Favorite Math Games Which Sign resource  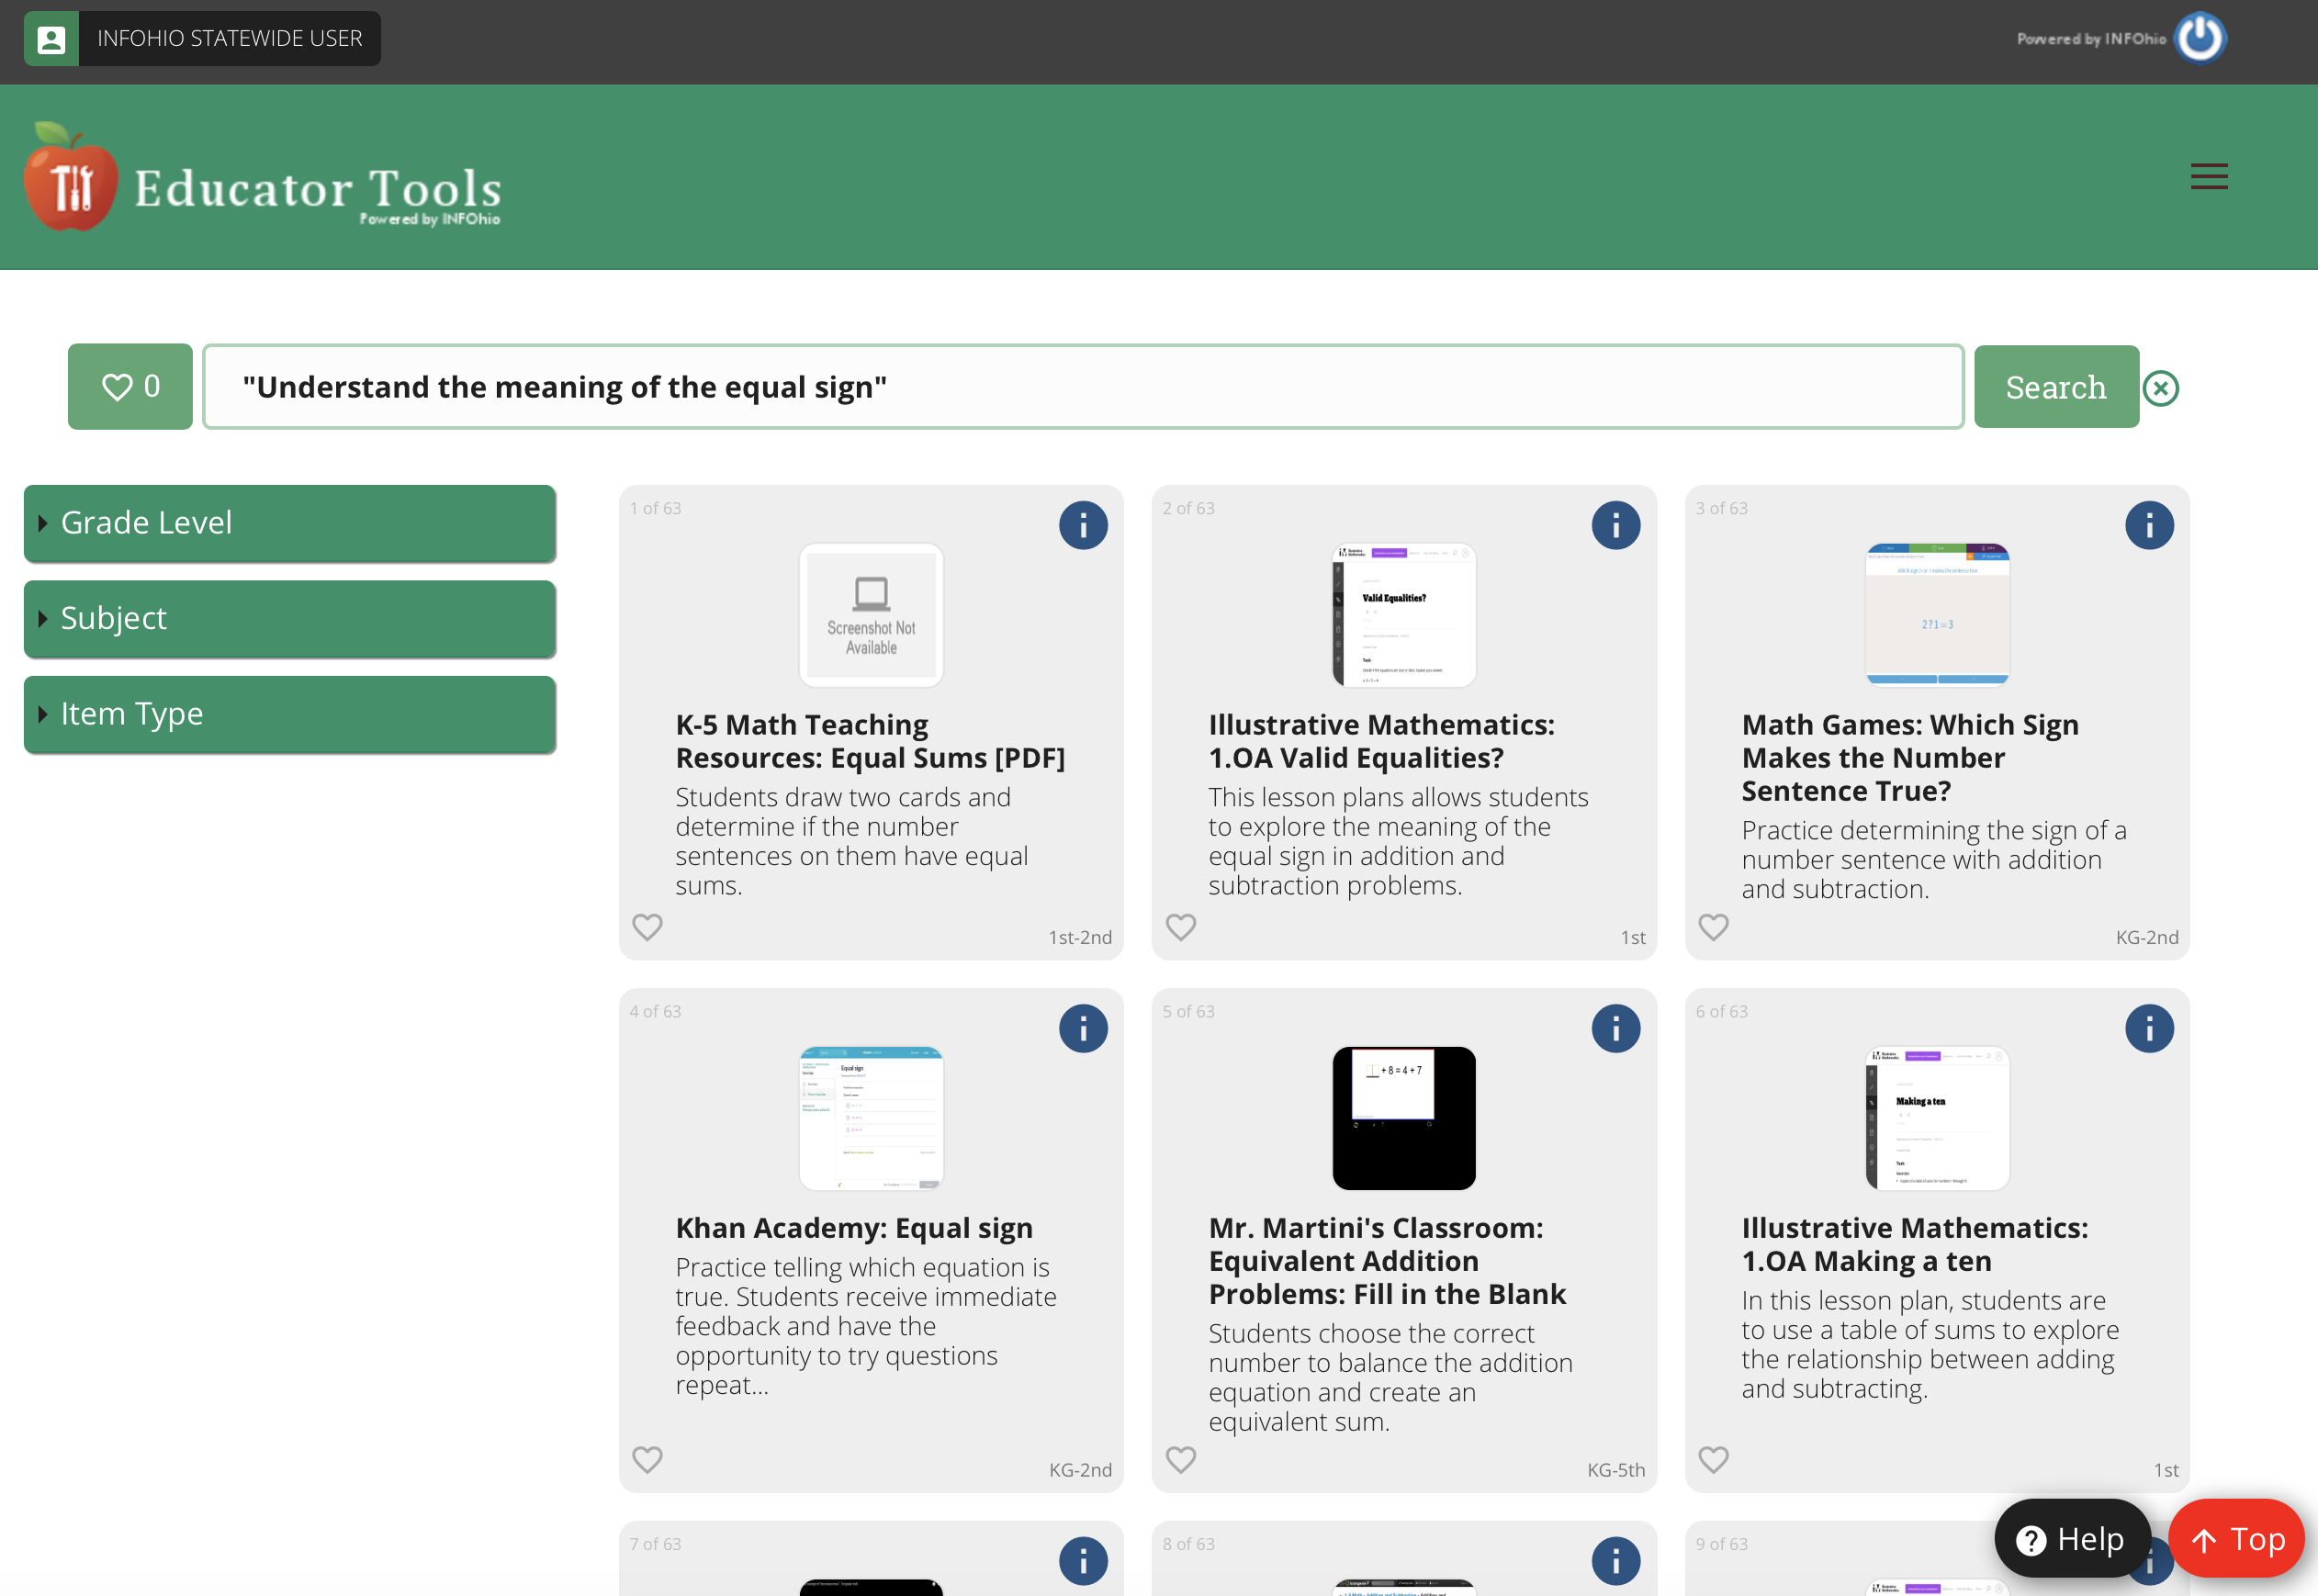(1714, 927)
